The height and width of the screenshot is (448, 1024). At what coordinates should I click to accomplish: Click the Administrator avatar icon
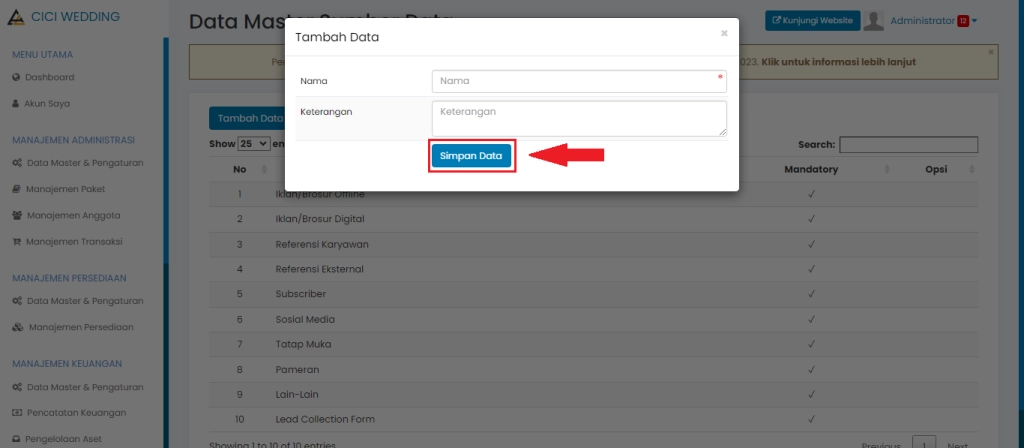873,21
